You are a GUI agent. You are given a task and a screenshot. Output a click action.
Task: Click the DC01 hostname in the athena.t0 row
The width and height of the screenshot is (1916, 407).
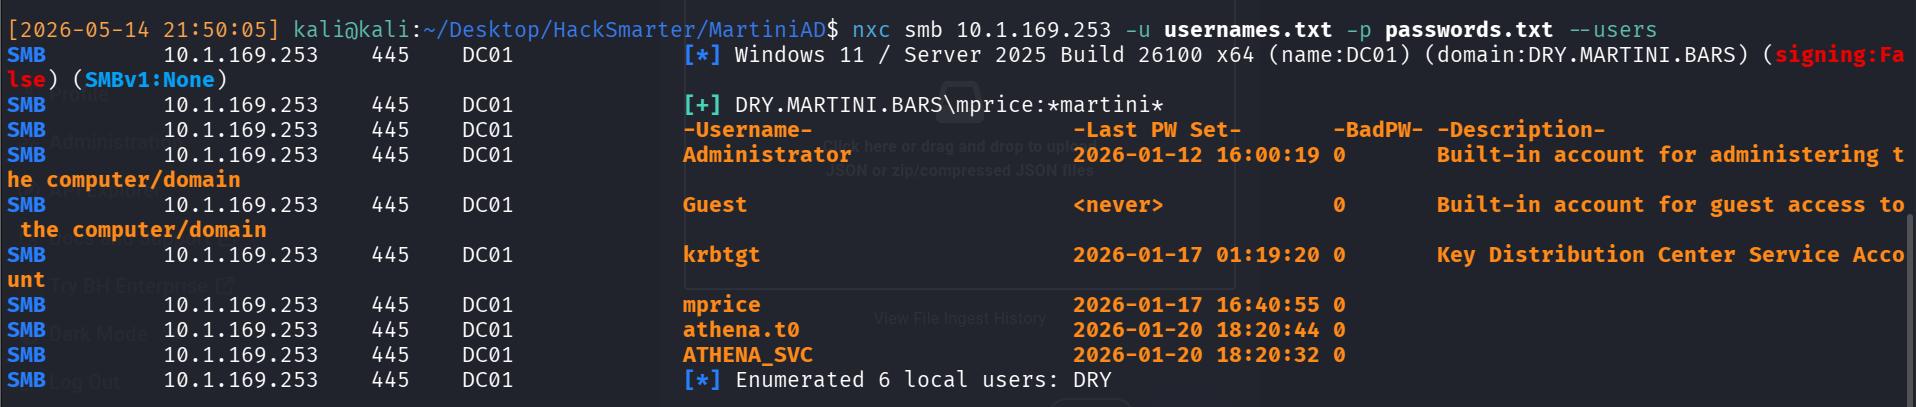tap(487, 330)
